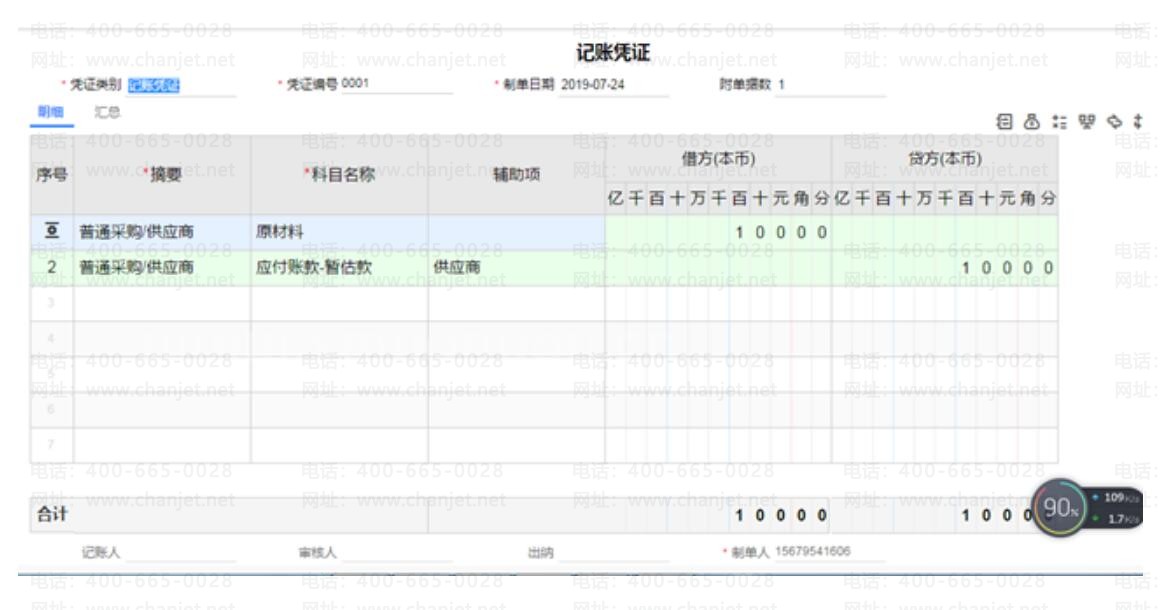Click the 供应商 auxiliary item cell
This screenshot has height=610, width=1163.
516,268
